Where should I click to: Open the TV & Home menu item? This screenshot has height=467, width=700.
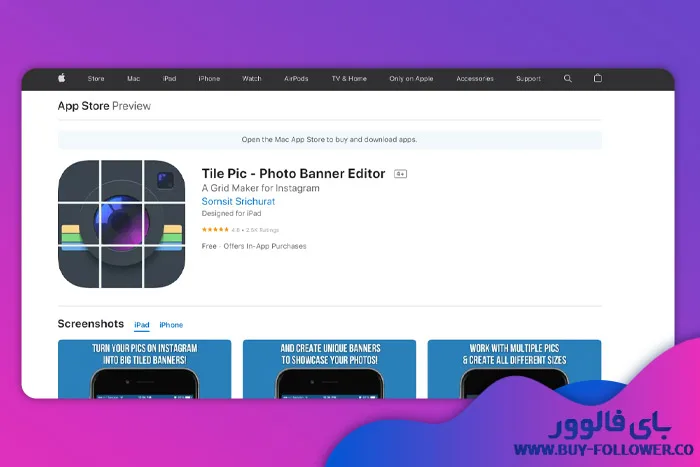click(349, 79)
